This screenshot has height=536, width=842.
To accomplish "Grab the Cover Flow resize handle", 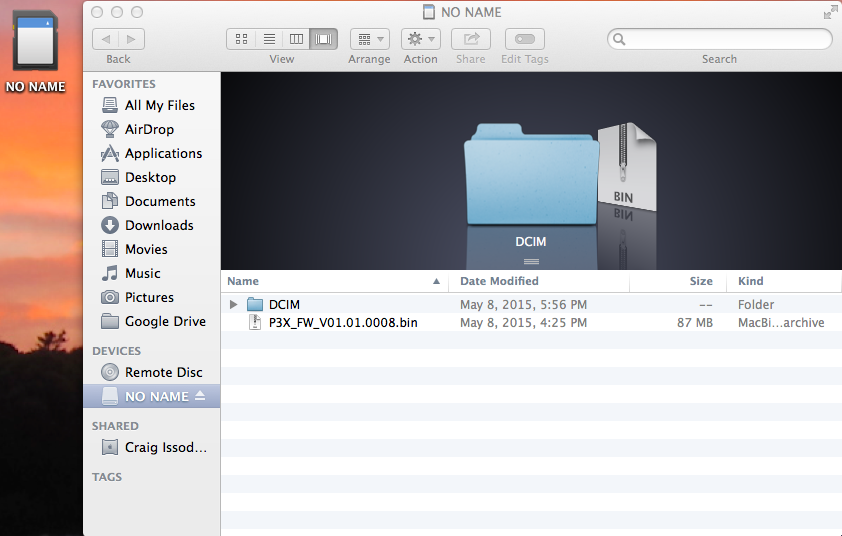I will pos(531,262).
